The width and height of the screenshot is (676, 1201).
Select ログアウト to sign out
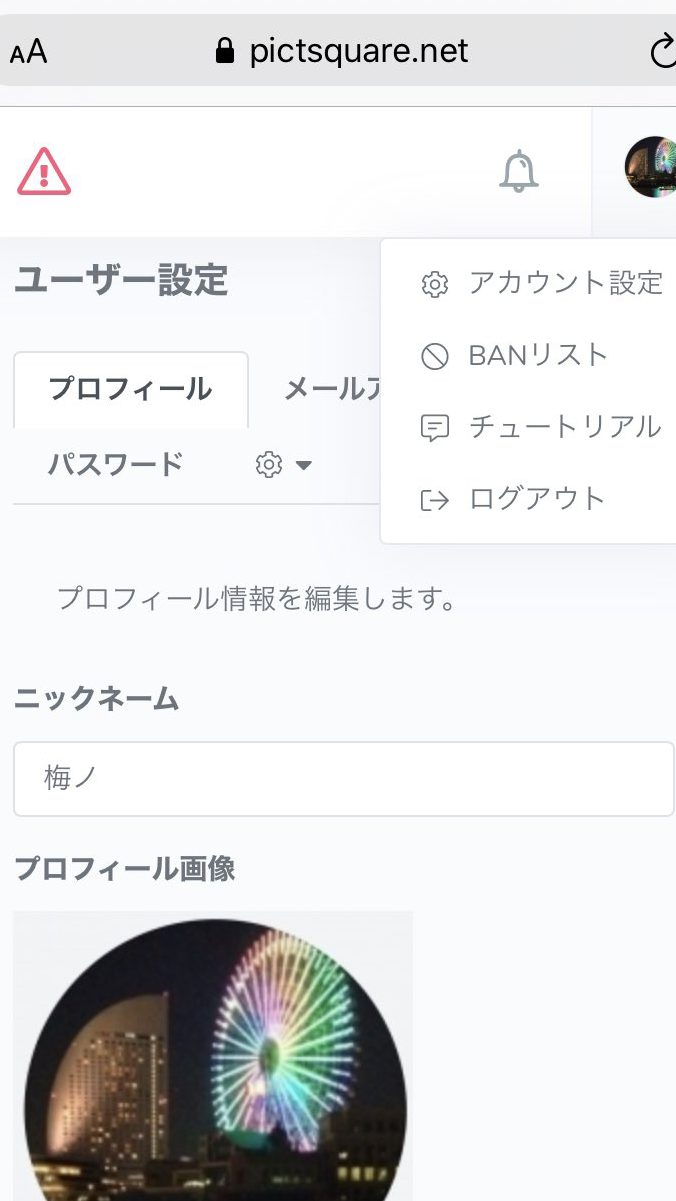point(537,499)
